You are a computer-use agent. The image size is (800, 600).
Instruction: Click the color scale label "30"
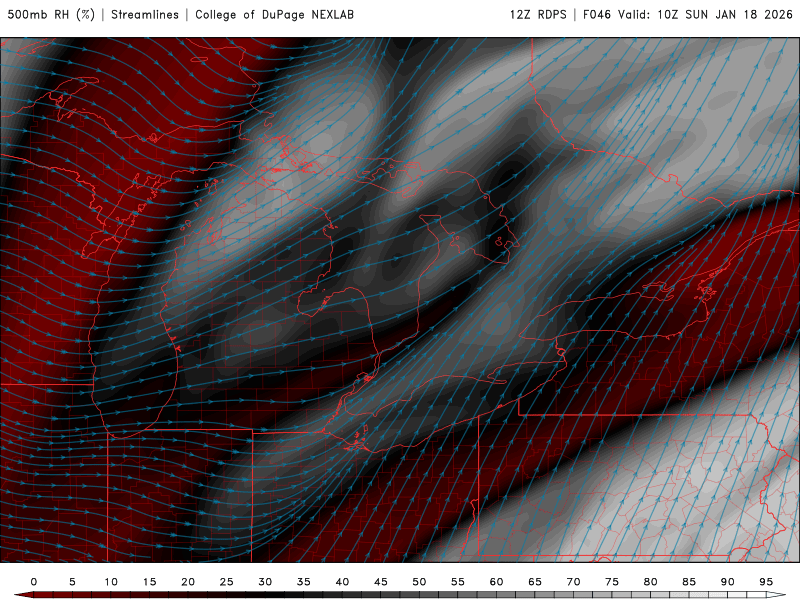(265, 582)
